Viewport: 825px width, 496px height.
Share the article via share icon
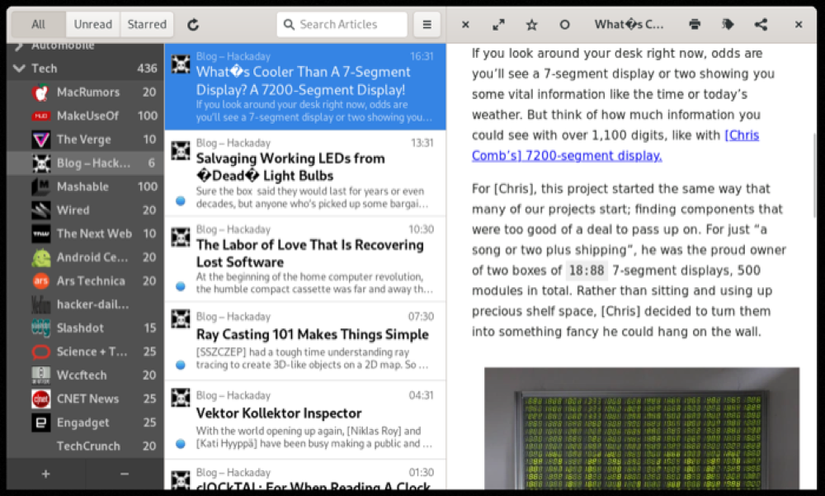(x=761, y=24)
